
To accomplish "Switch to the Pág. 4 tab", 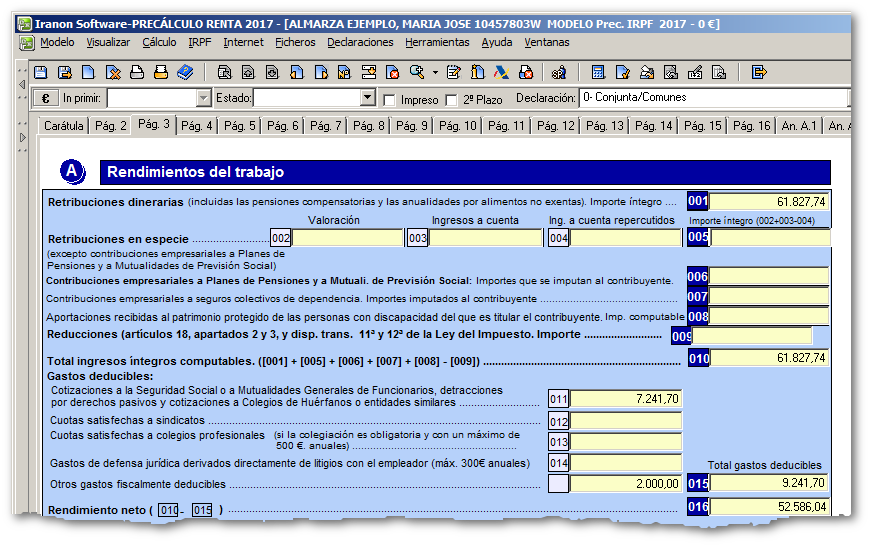I will (195, 125).
